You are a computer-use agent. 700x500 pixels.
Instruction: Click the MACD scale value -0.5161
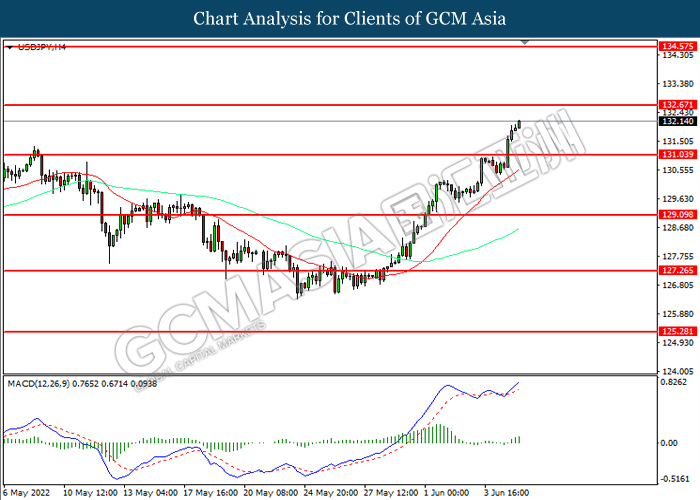pyautogui.click(x=676, y=479)
